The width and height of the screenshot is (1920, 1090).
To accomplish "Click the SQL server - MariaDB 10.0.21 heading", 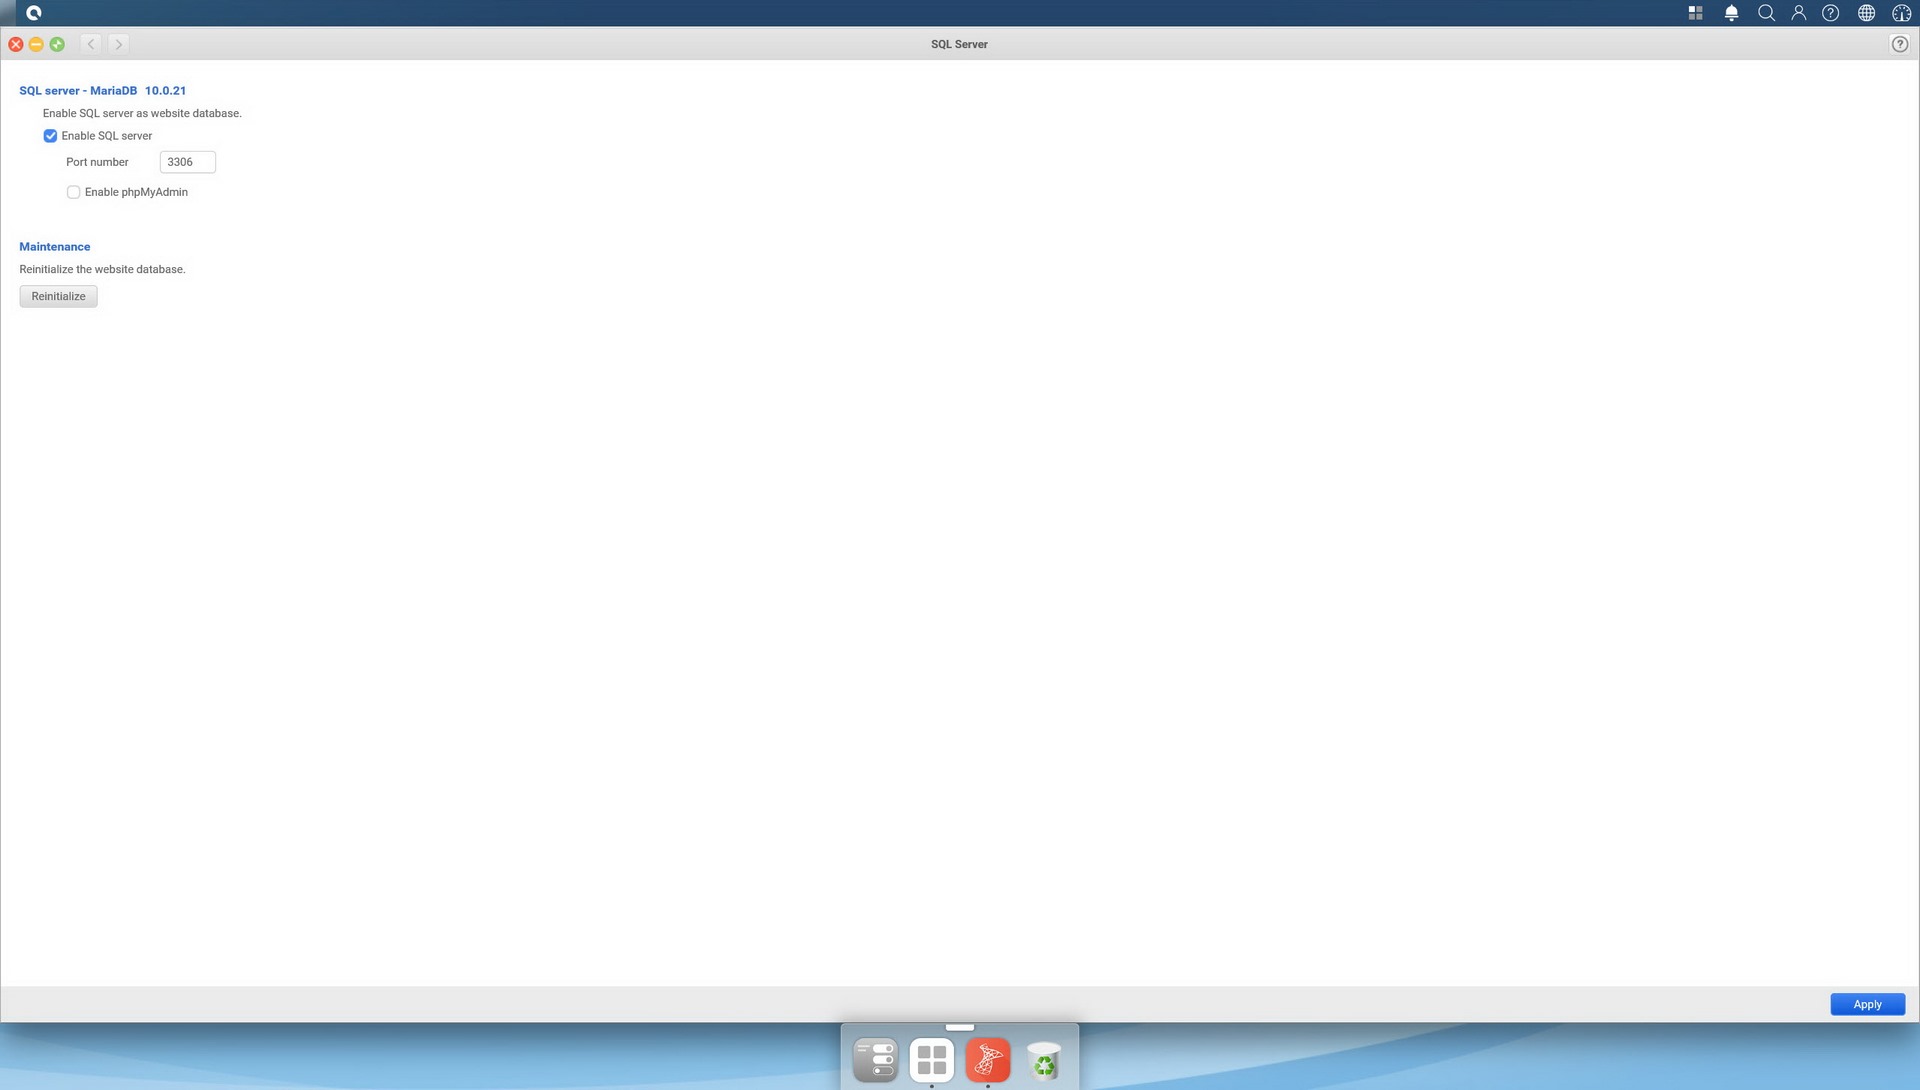I will (102, 91).
